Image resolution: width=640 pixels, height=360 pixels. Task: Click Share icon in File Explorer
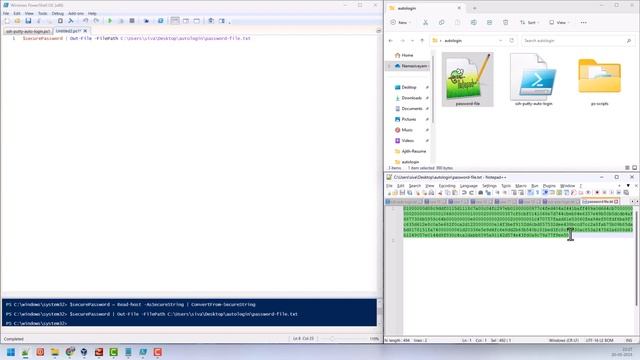489,22
